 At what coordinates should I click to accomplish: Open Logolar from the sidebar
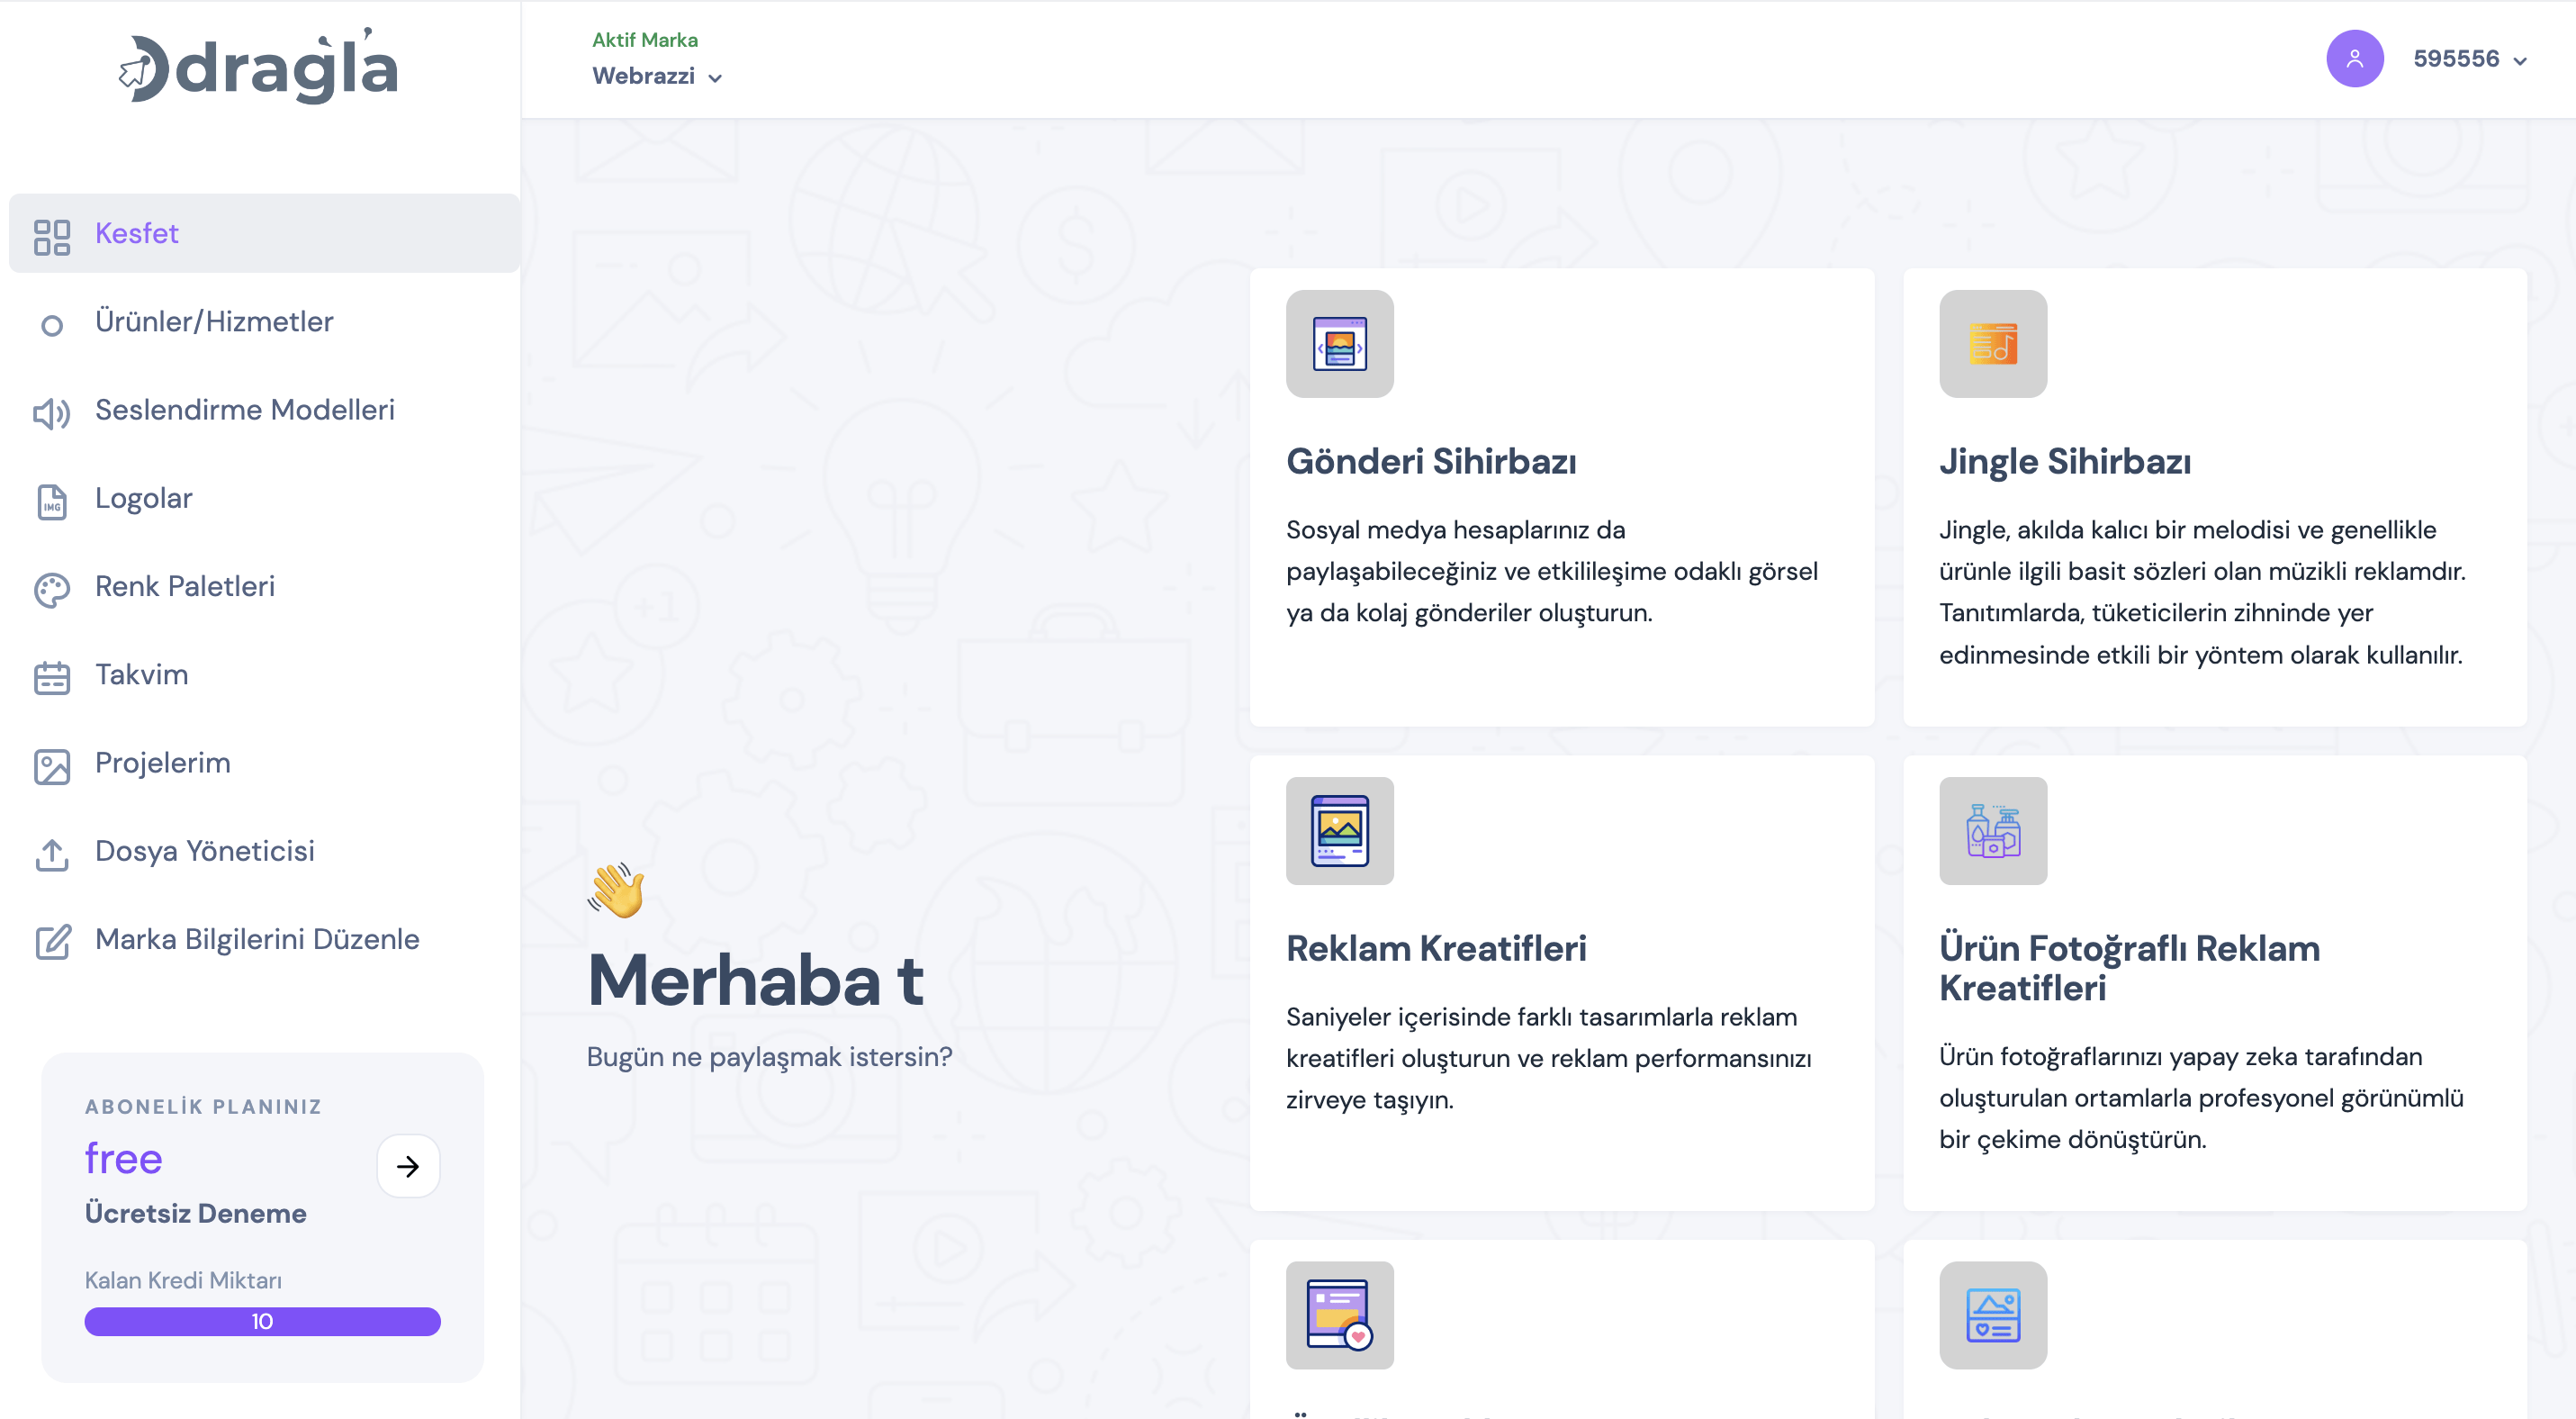point(144,498)
